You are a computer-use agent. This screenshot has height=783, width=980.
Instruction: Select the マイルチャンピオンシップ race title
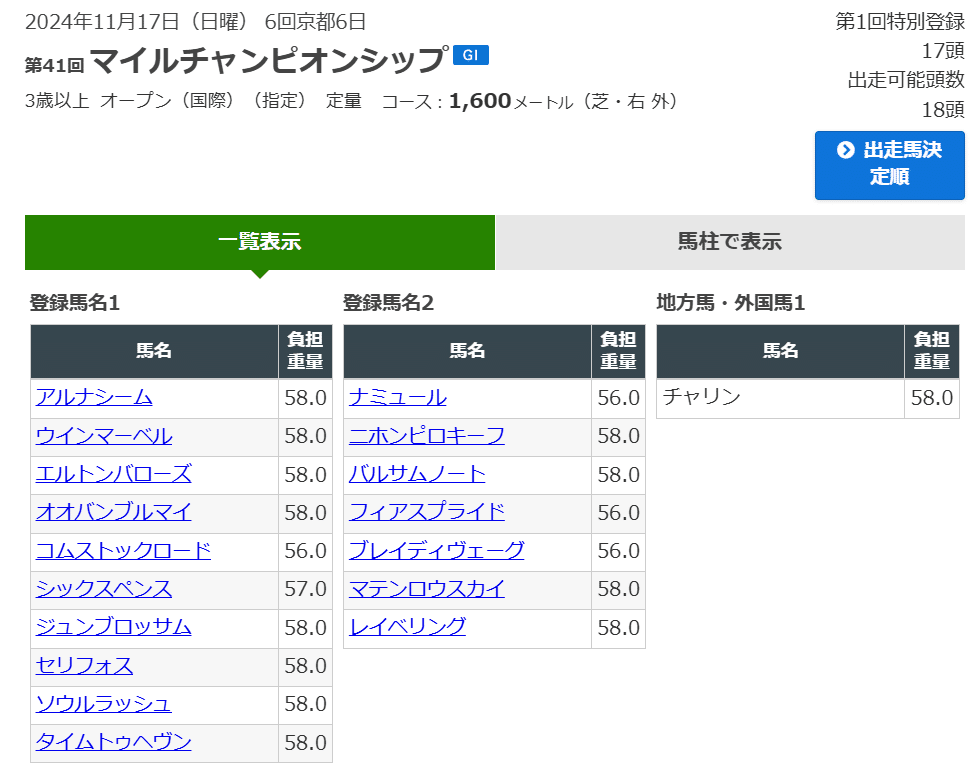coord(269,60)
